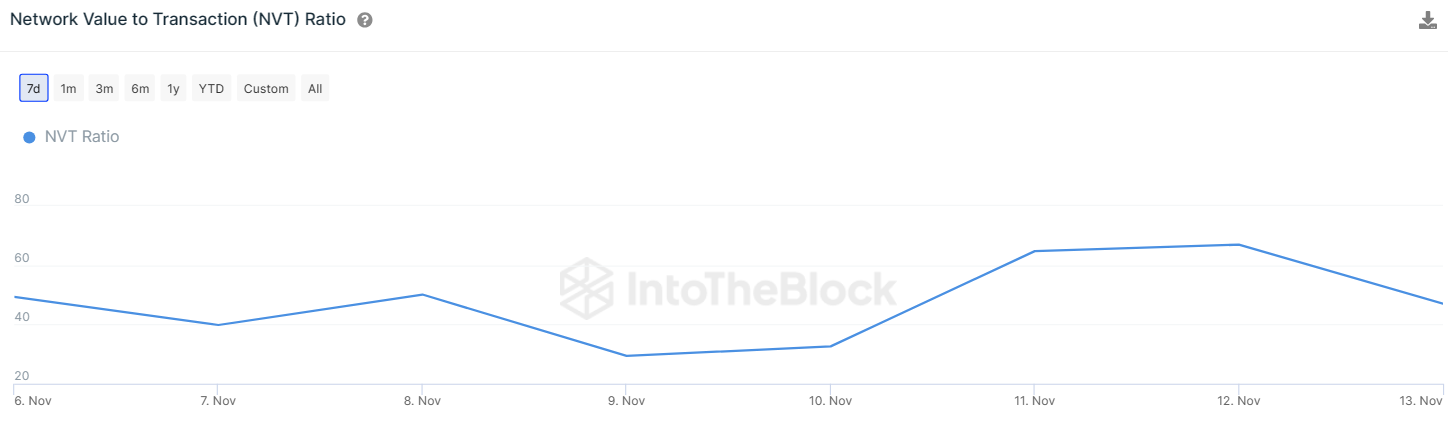The height and width of the screenshot is (432, 1448).
Task: Click the 10. Nov axis label
Action: (x=830, y=401)
